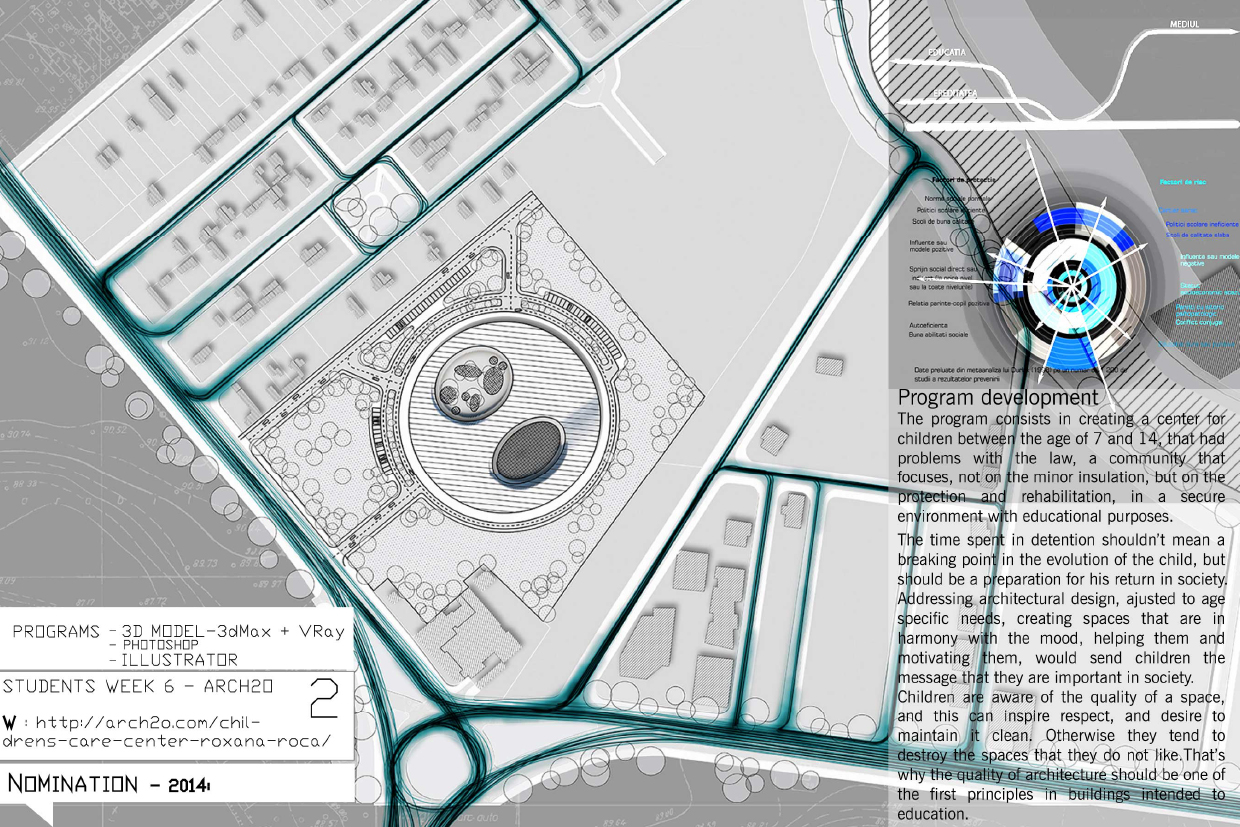This screenshot has height=827, width=1240.
Task: Click the MEDIUL curve label
Action: [x=1188, y=23]
